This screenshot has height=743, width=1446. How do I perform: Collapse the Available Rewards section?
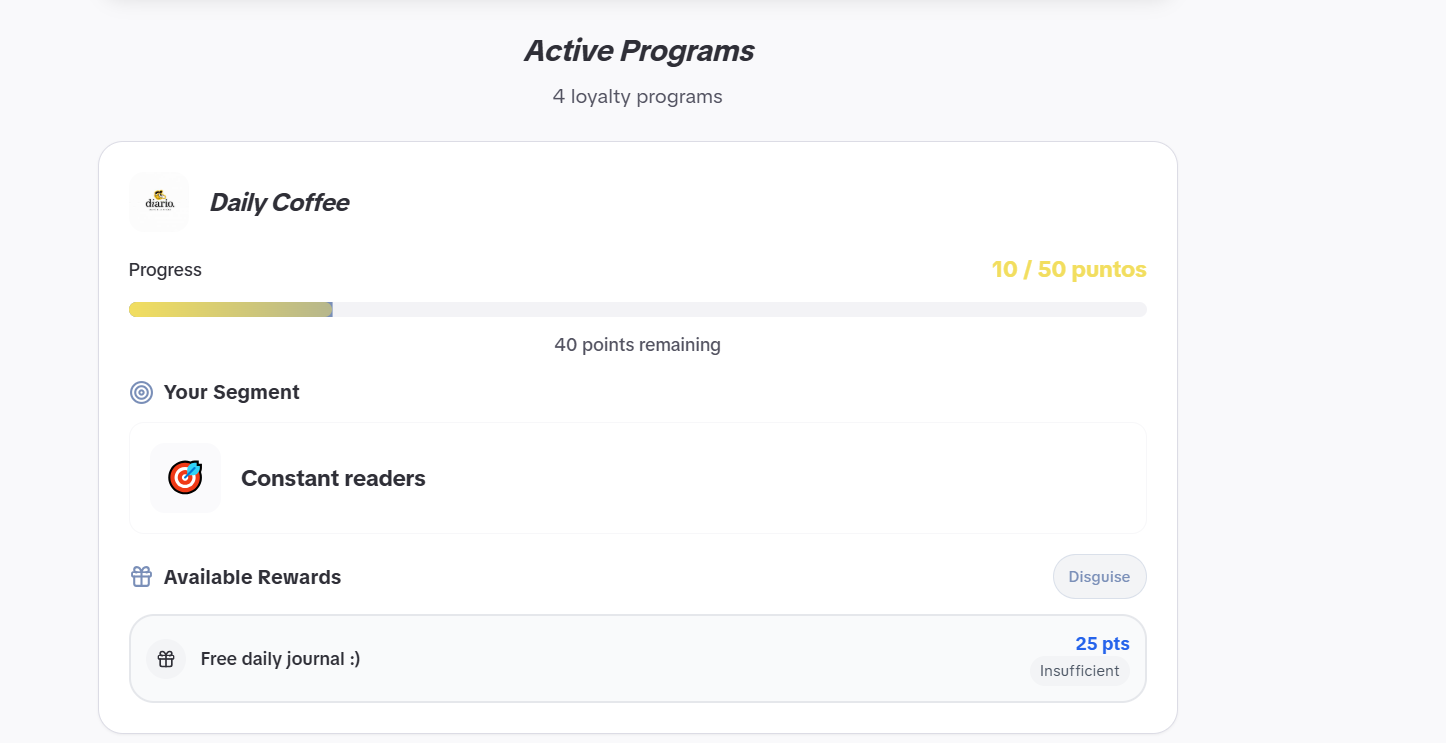[x=253, y=576]
